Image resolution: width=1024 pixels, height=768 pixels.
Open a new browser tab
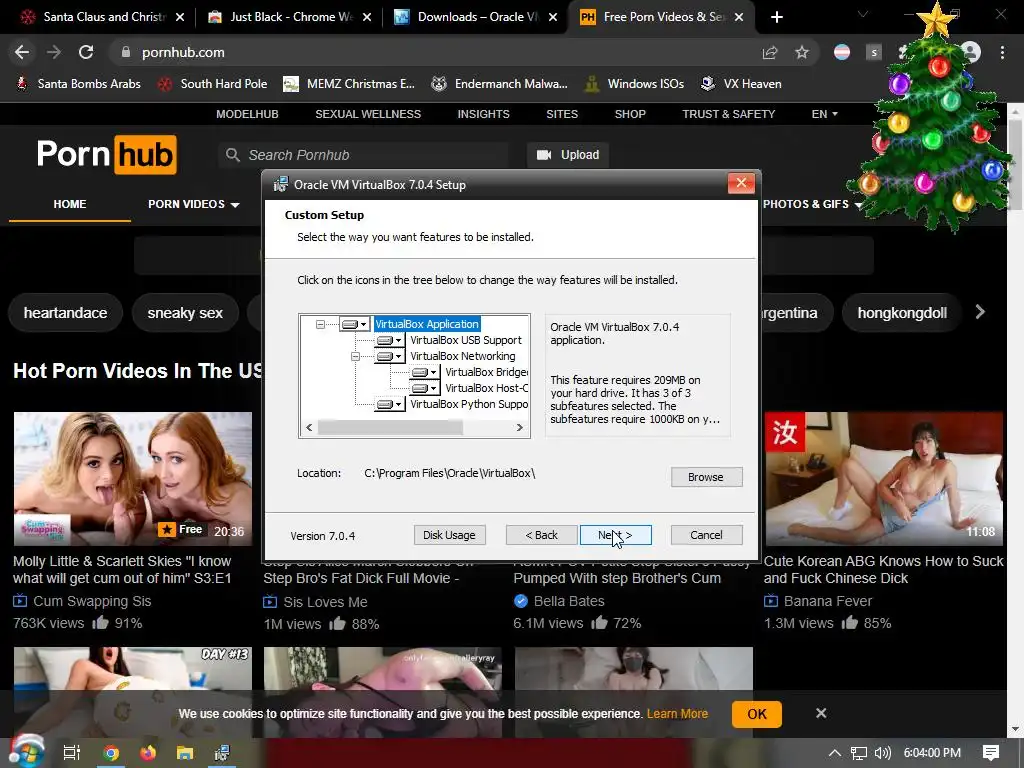[776, 17]
